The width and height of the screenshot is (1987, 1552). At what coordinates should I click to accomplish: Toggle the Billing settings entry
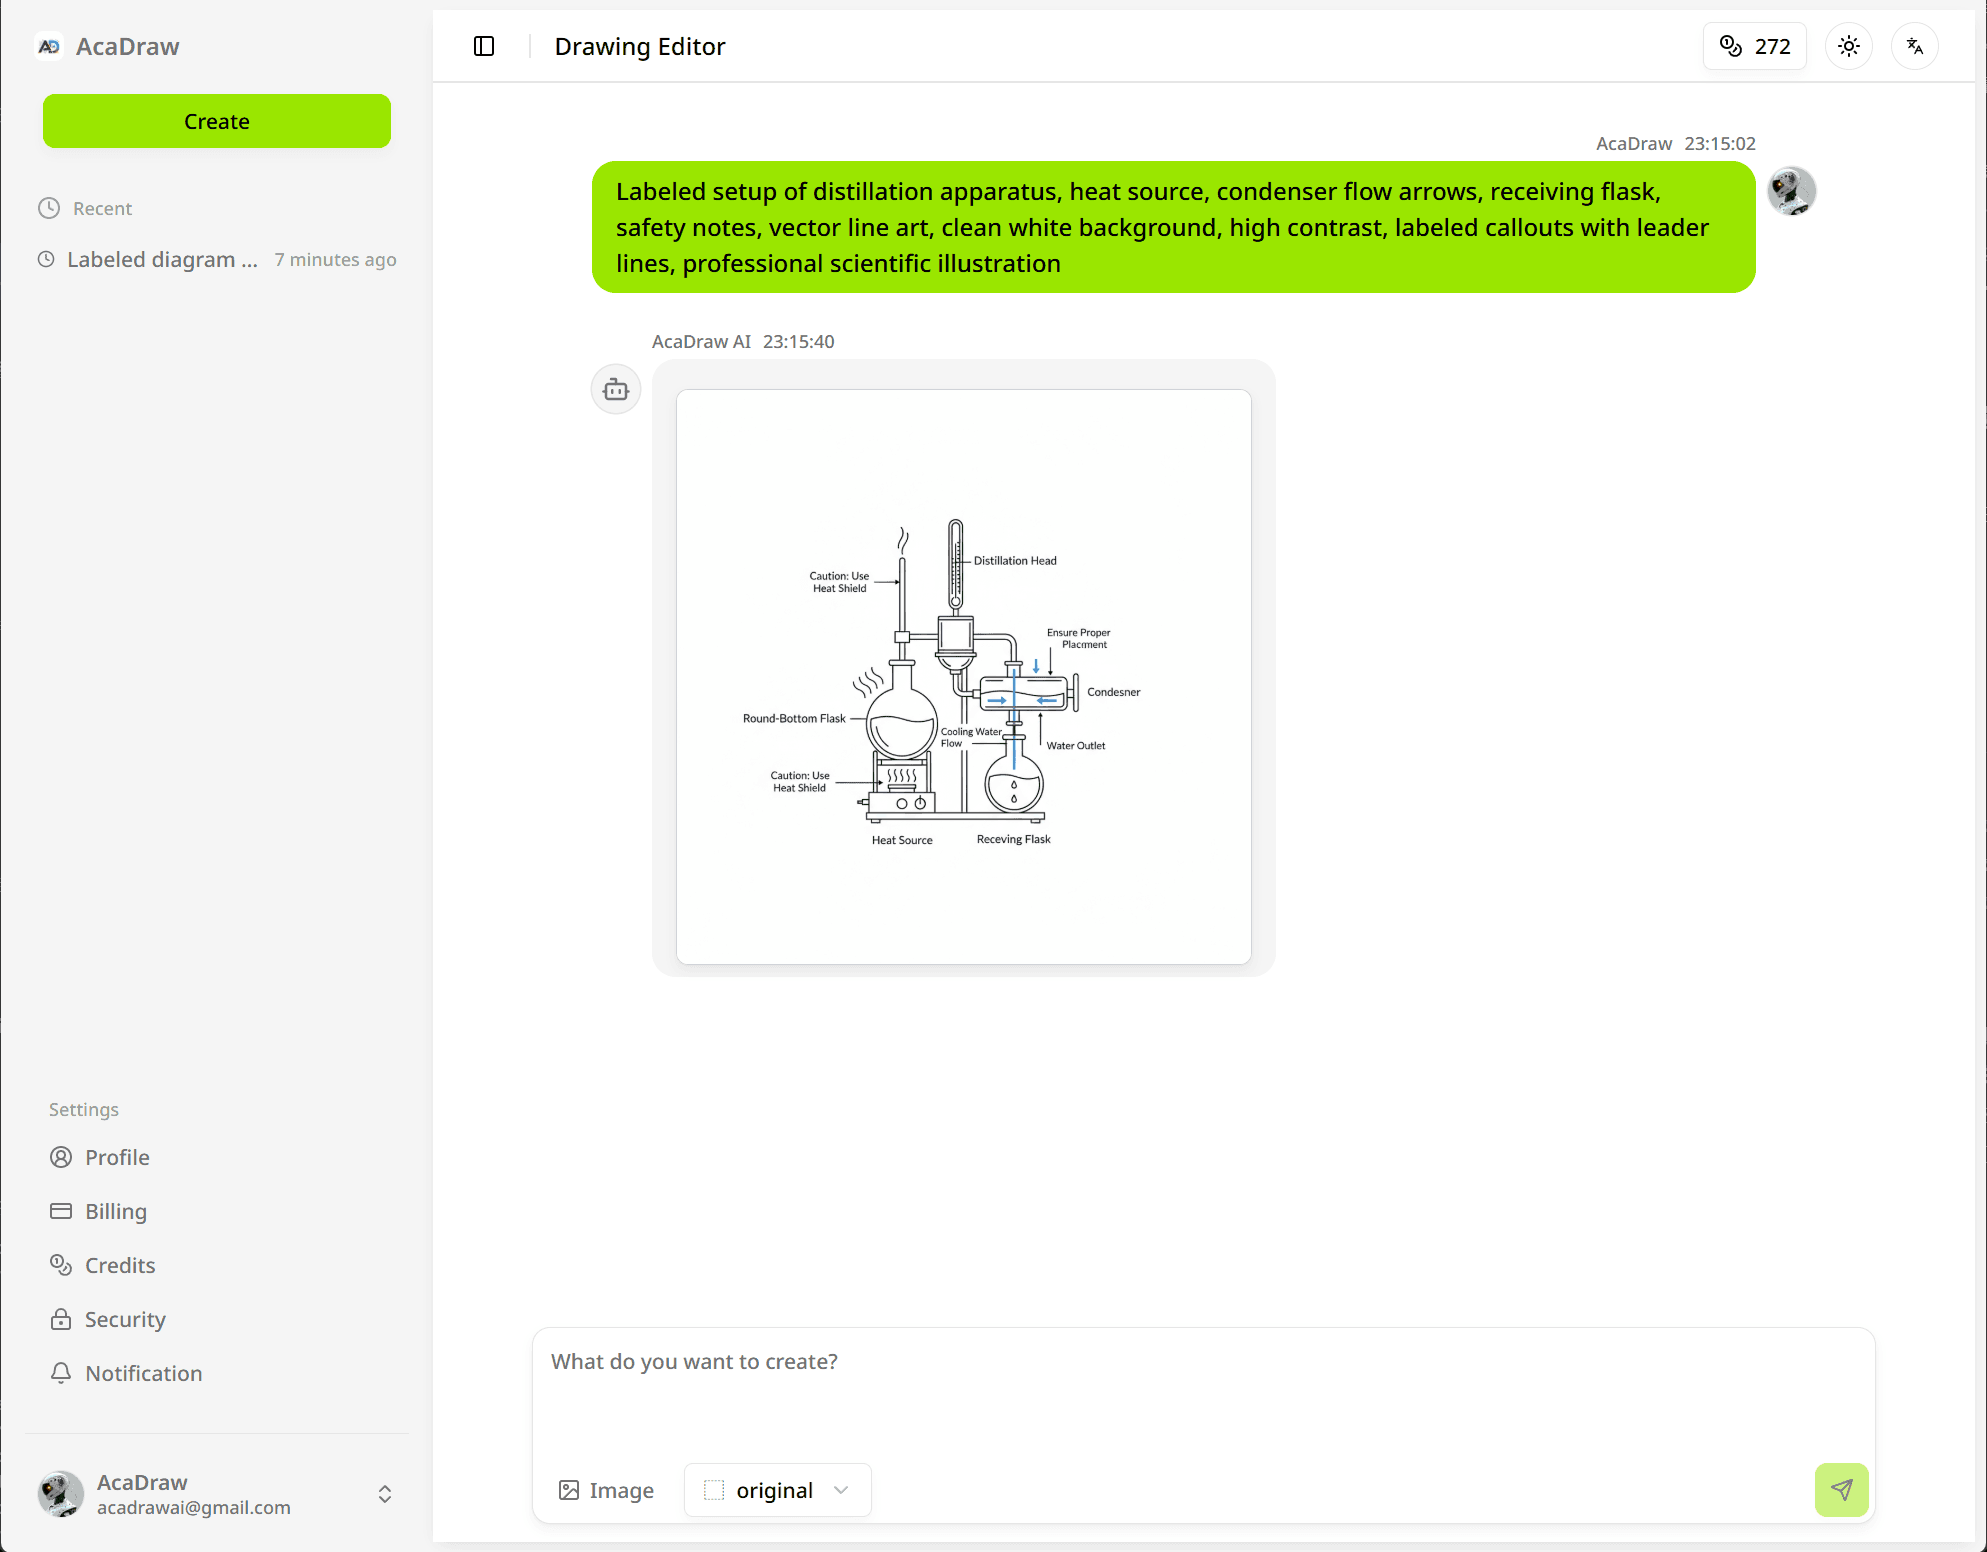(61, 1211)
